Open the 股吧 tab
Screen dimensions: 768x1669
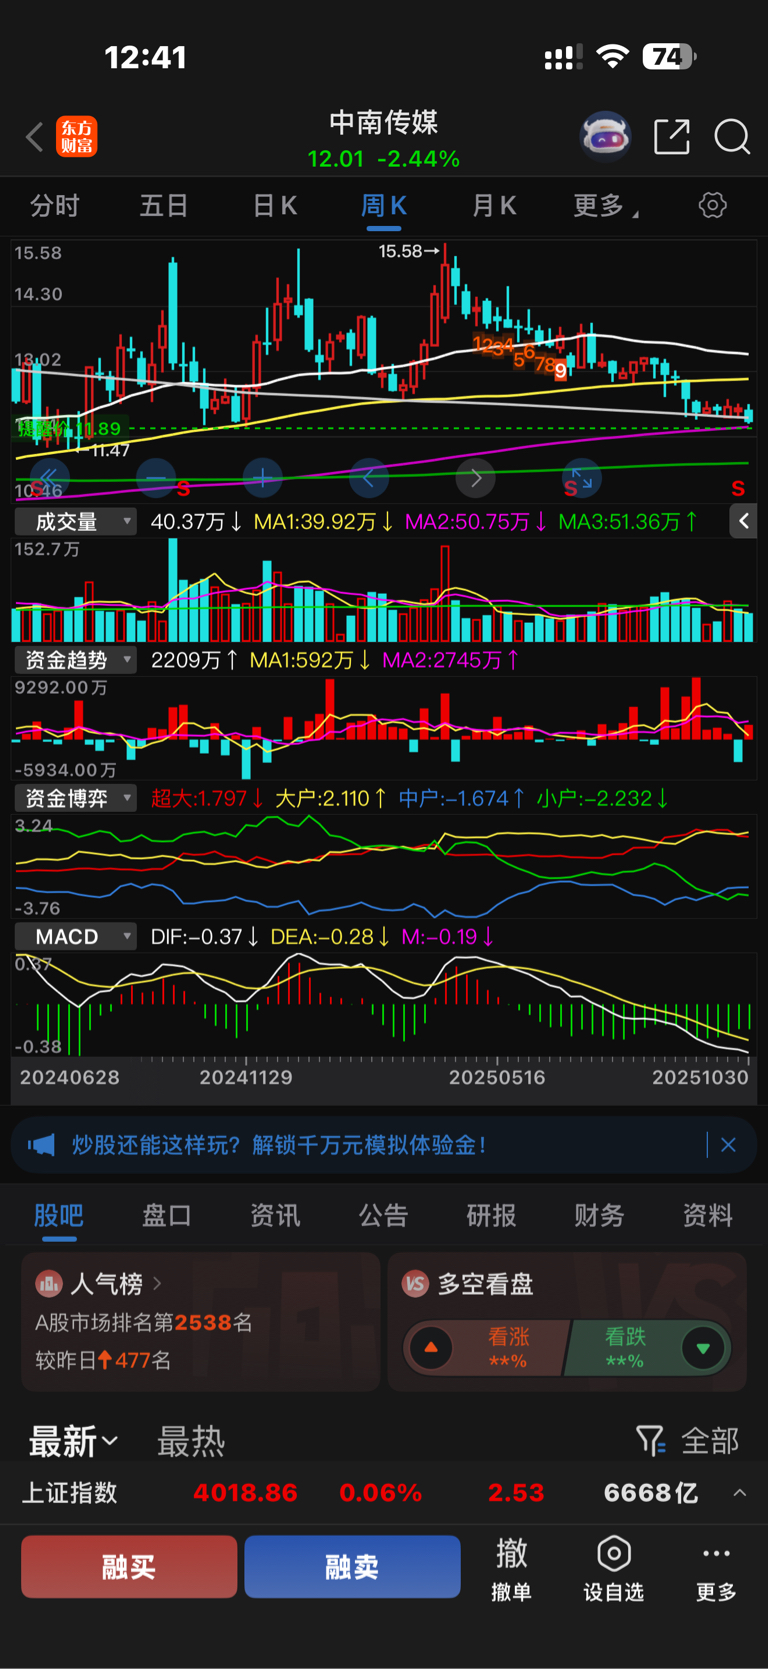click(59, 1216)
